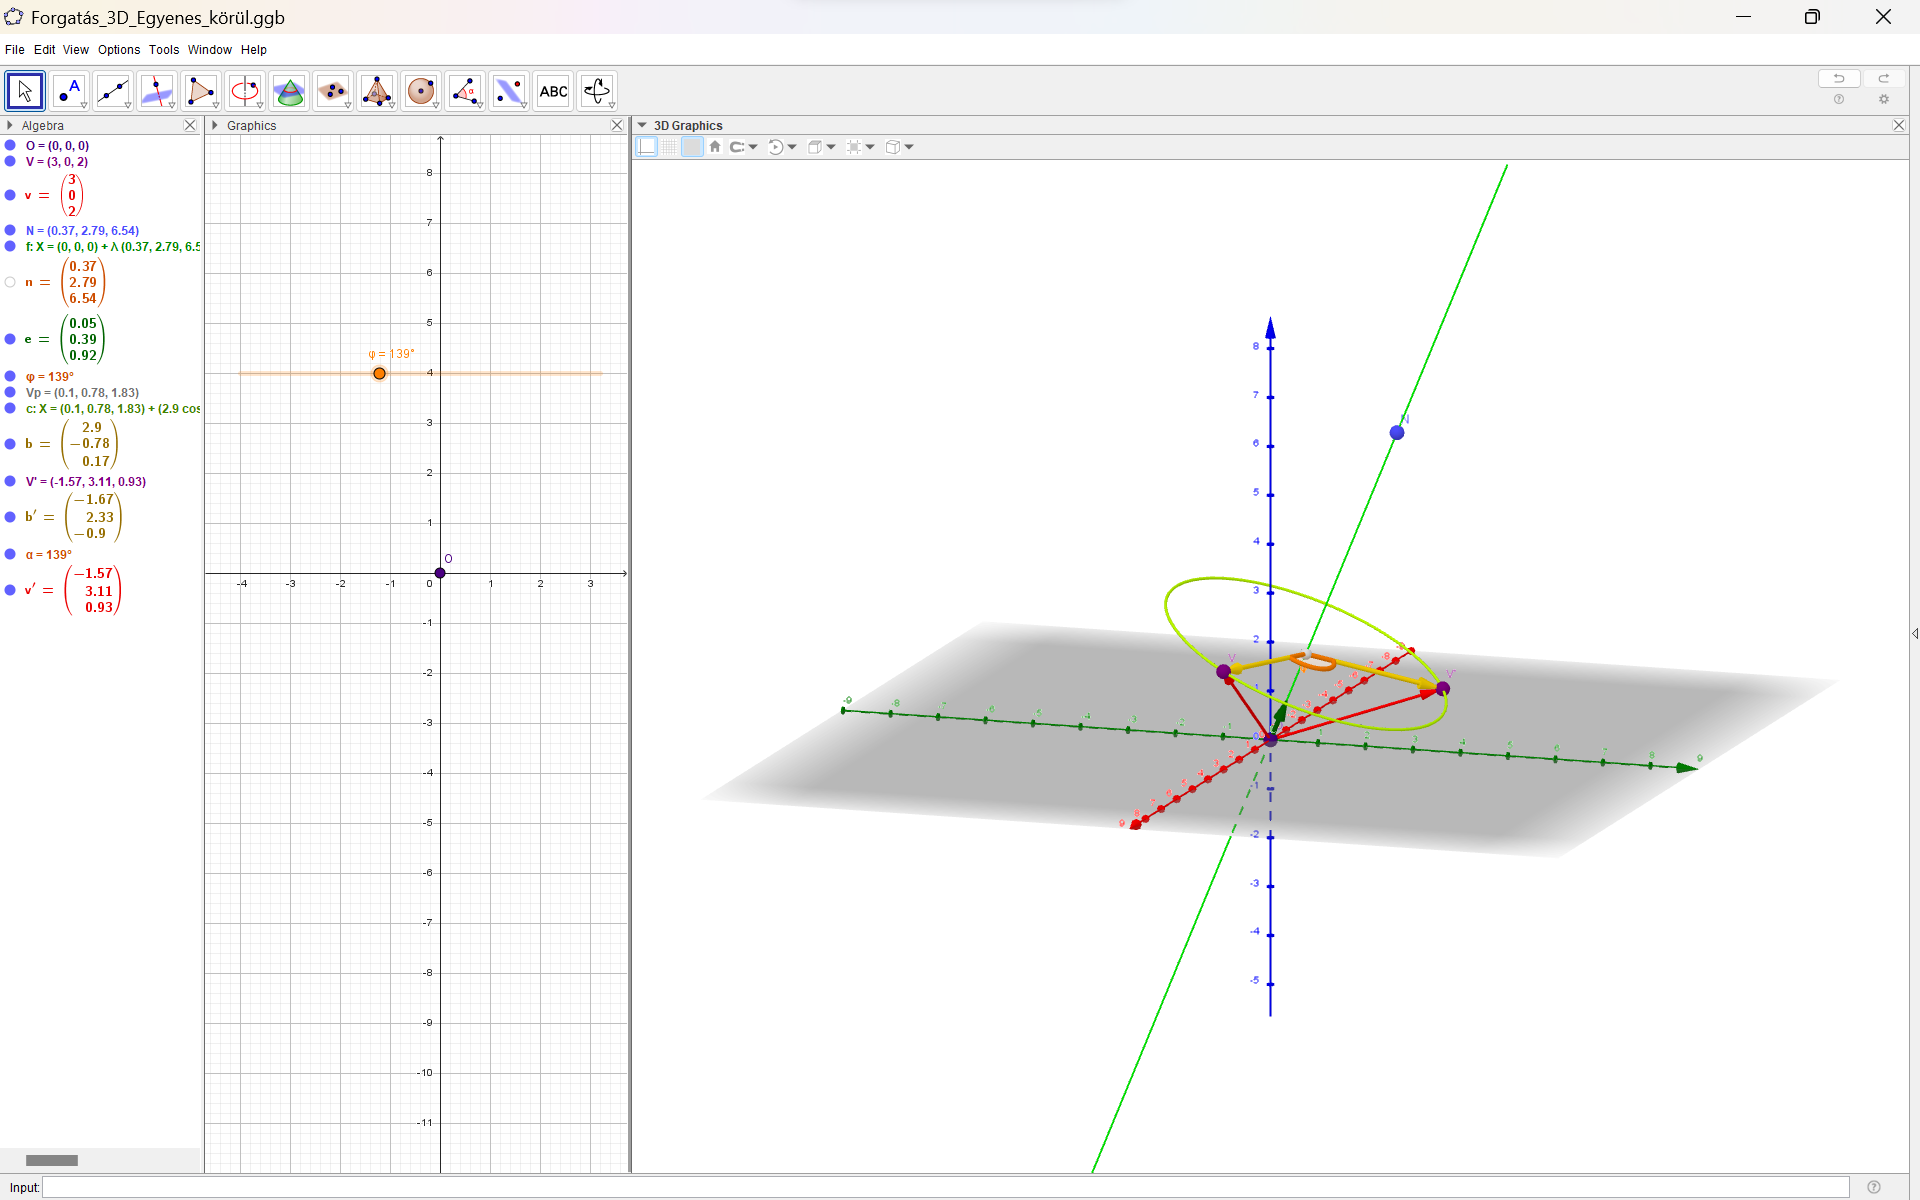
Task: Expand the Algebra panel style bar
Action: point(10,126)
